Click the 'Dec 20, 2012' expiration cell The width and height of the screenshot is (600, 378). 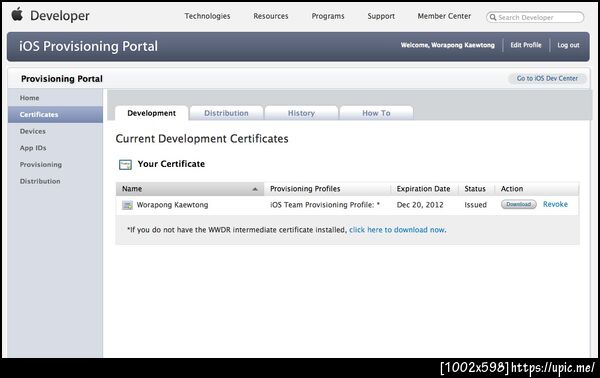(x=420, y=205)
